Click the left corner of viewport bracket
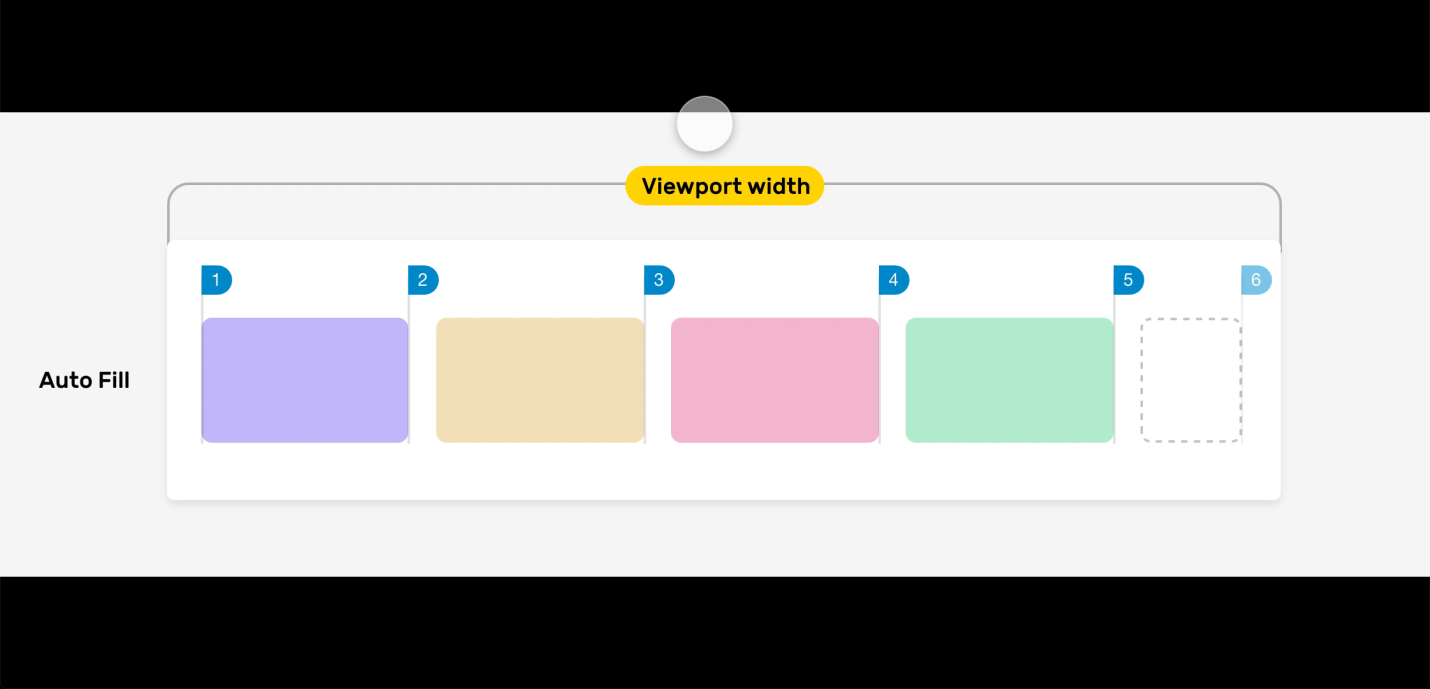Image resolution: width=1430 pixels, height=689 pixels. tap(174, 190)
